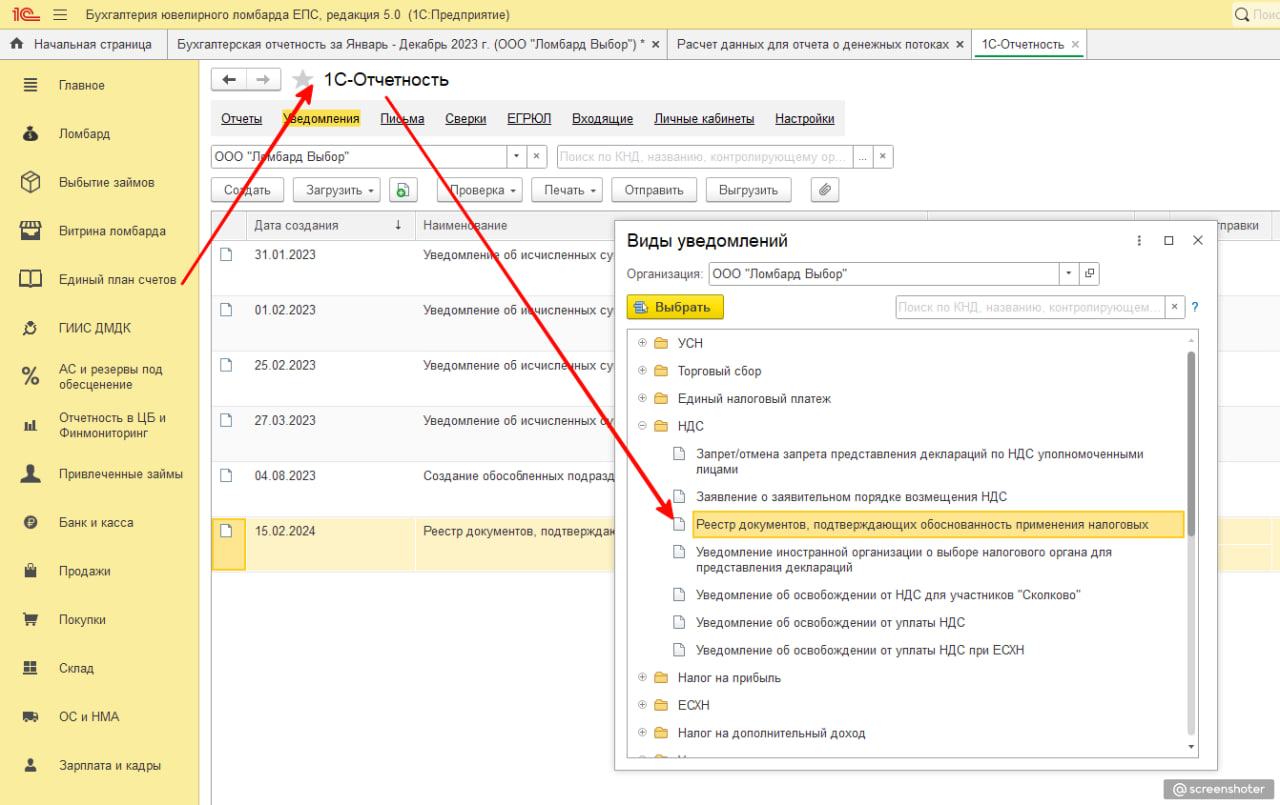Open main organization filter dropdown arrow
This screenshot has width=1280, height=805.
pyautogui.click(x=517, y=157)
